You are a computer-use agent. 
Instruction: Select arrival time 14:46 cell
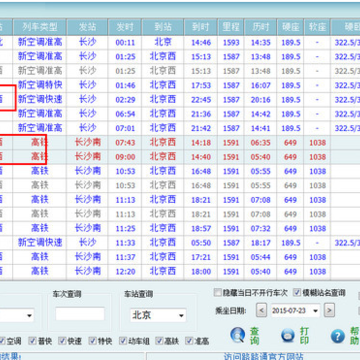click(201, 42)
